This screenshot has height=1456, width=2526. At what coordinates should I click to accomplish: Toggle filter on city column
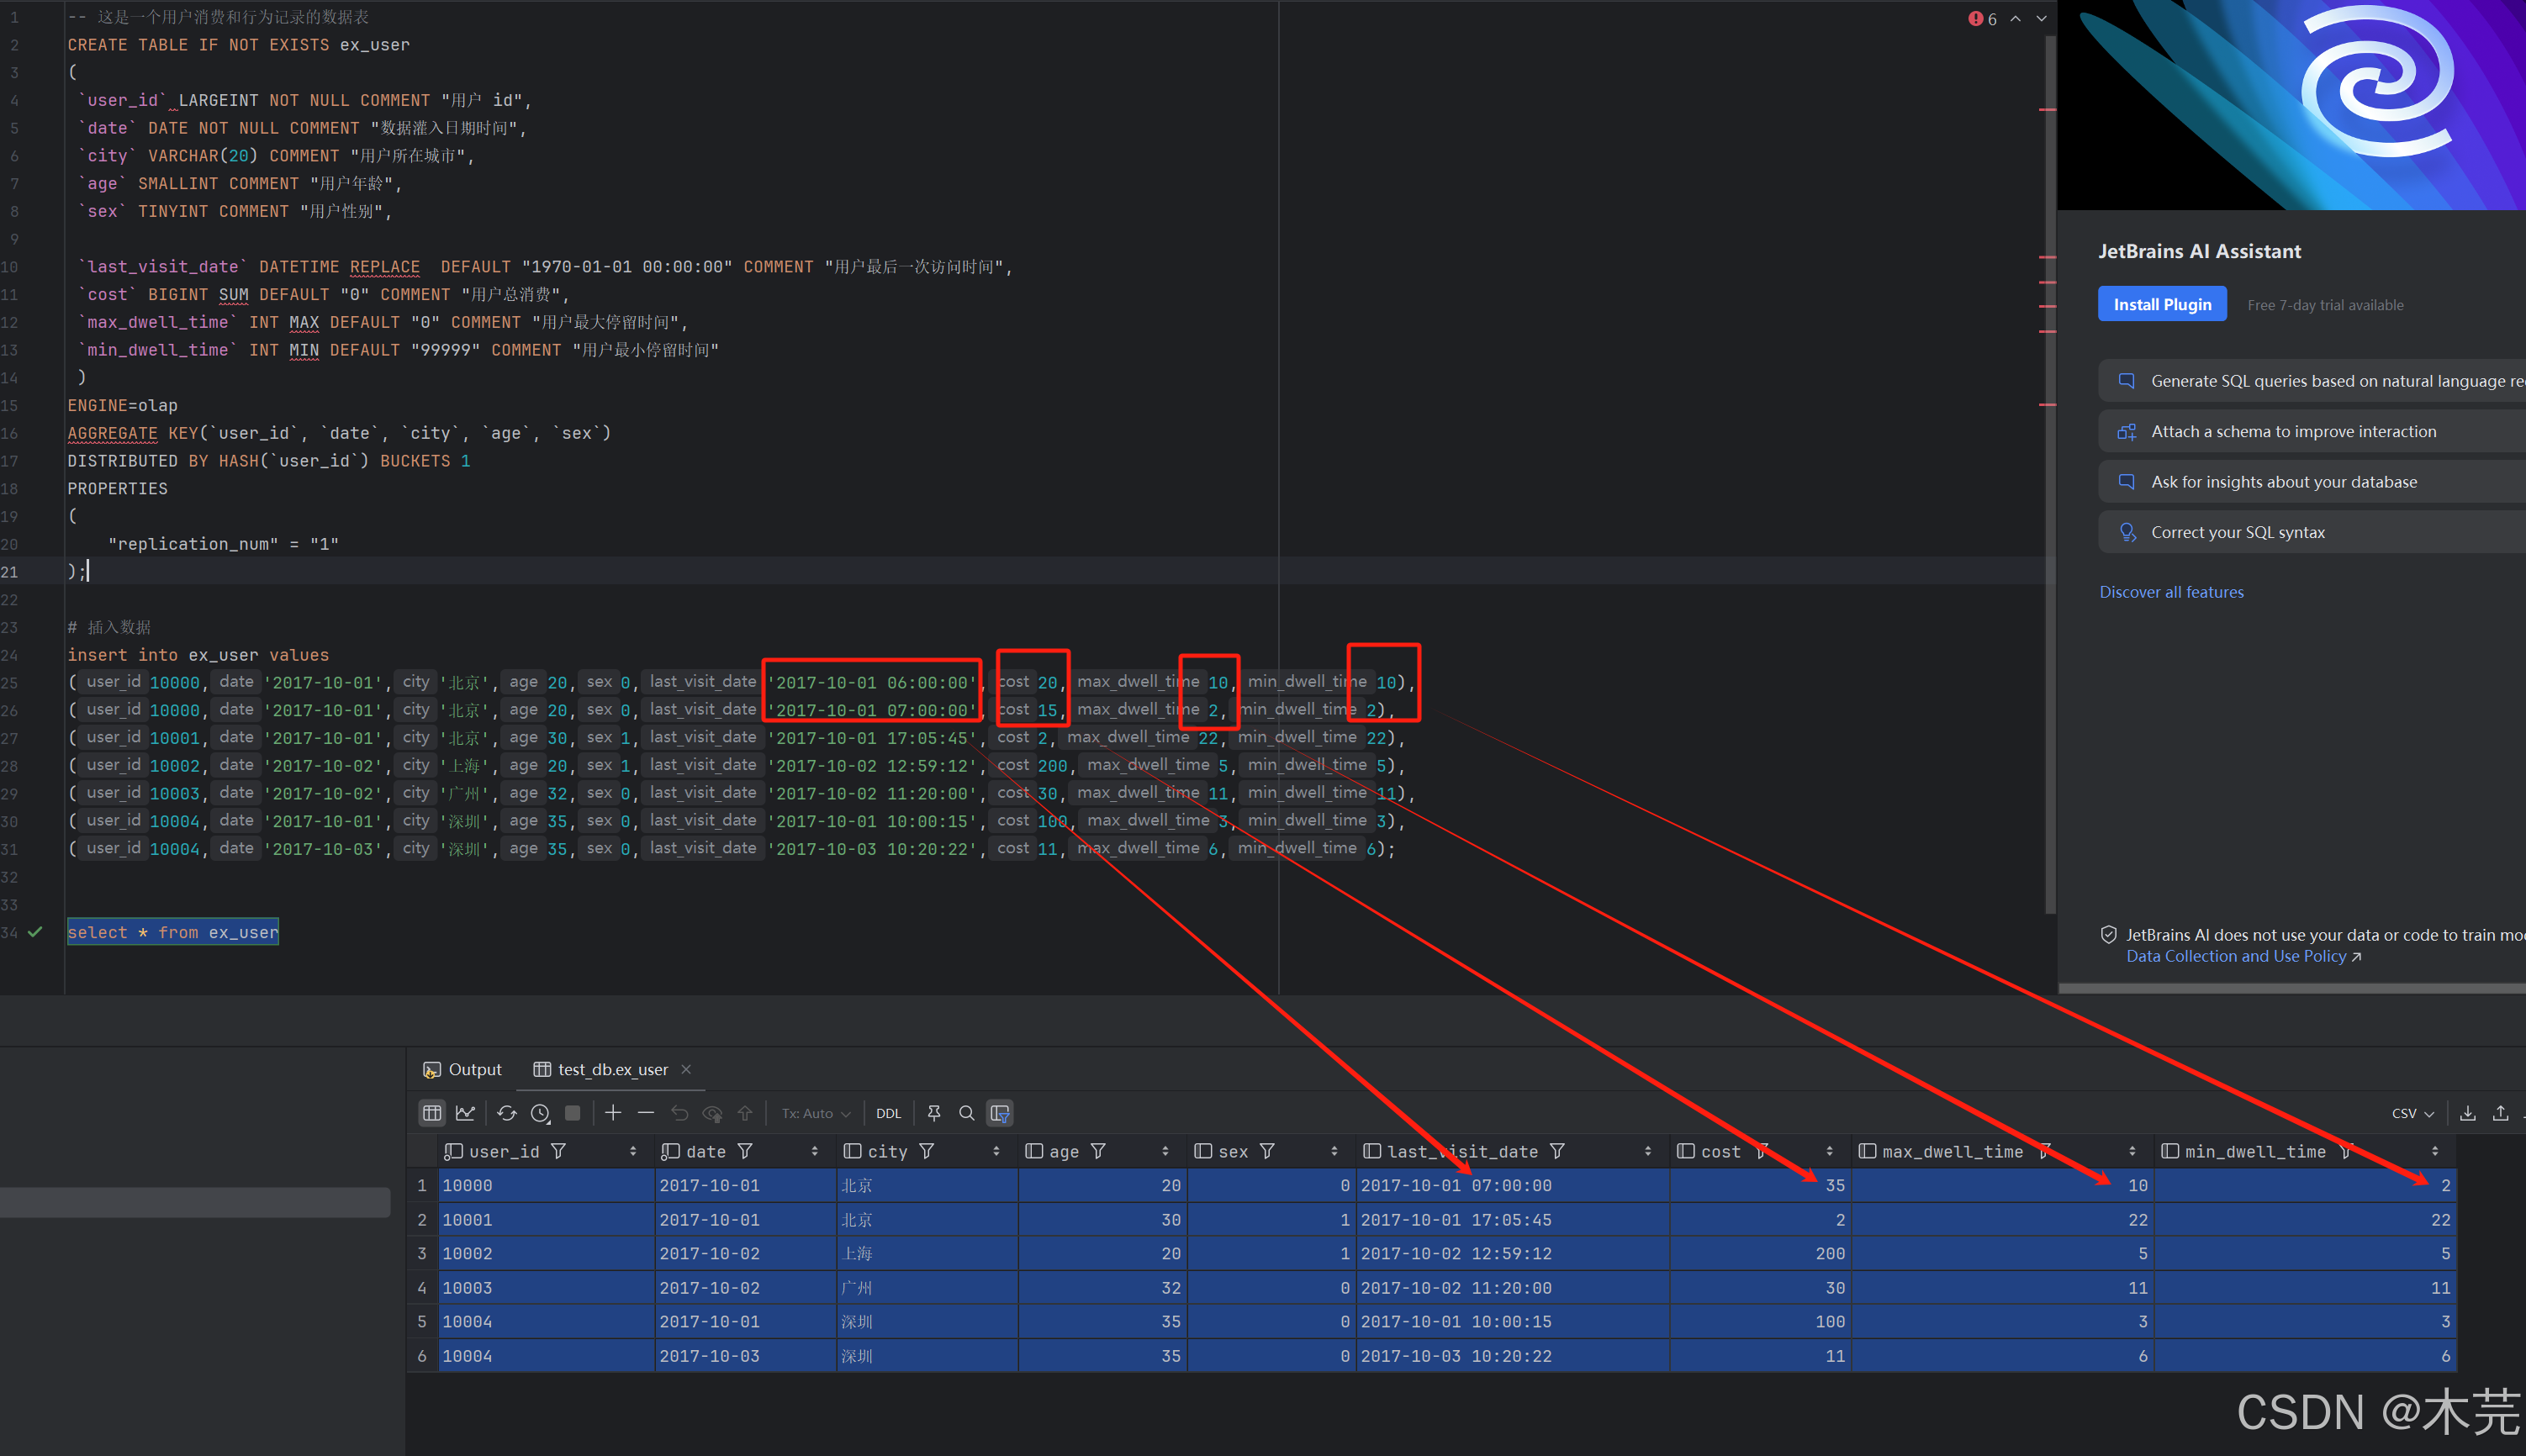point(927,1151)
